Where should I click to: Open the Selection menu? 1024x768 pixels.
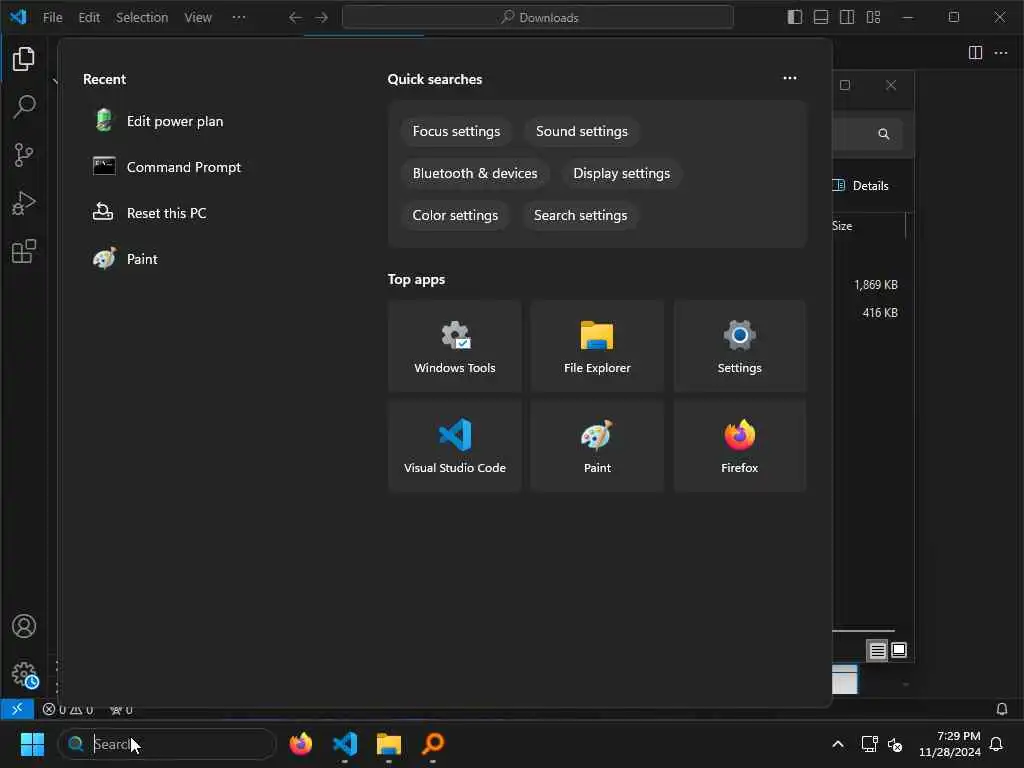click(142, 18)
